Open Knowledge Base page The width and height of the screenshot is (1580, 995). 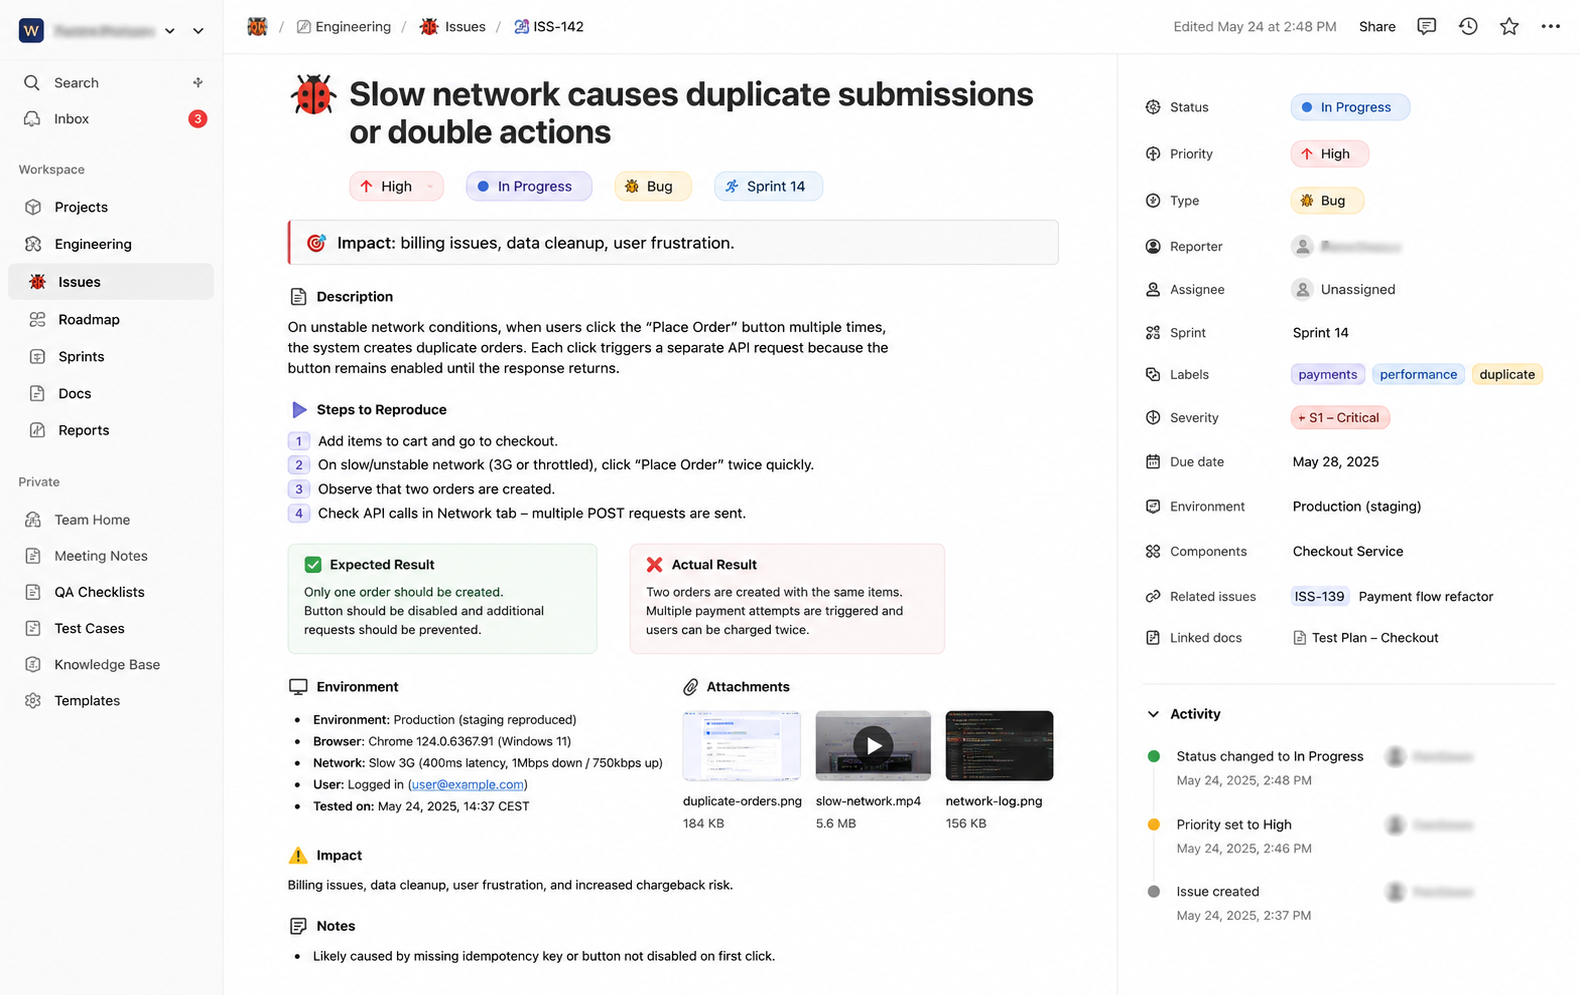click(111, 664)
